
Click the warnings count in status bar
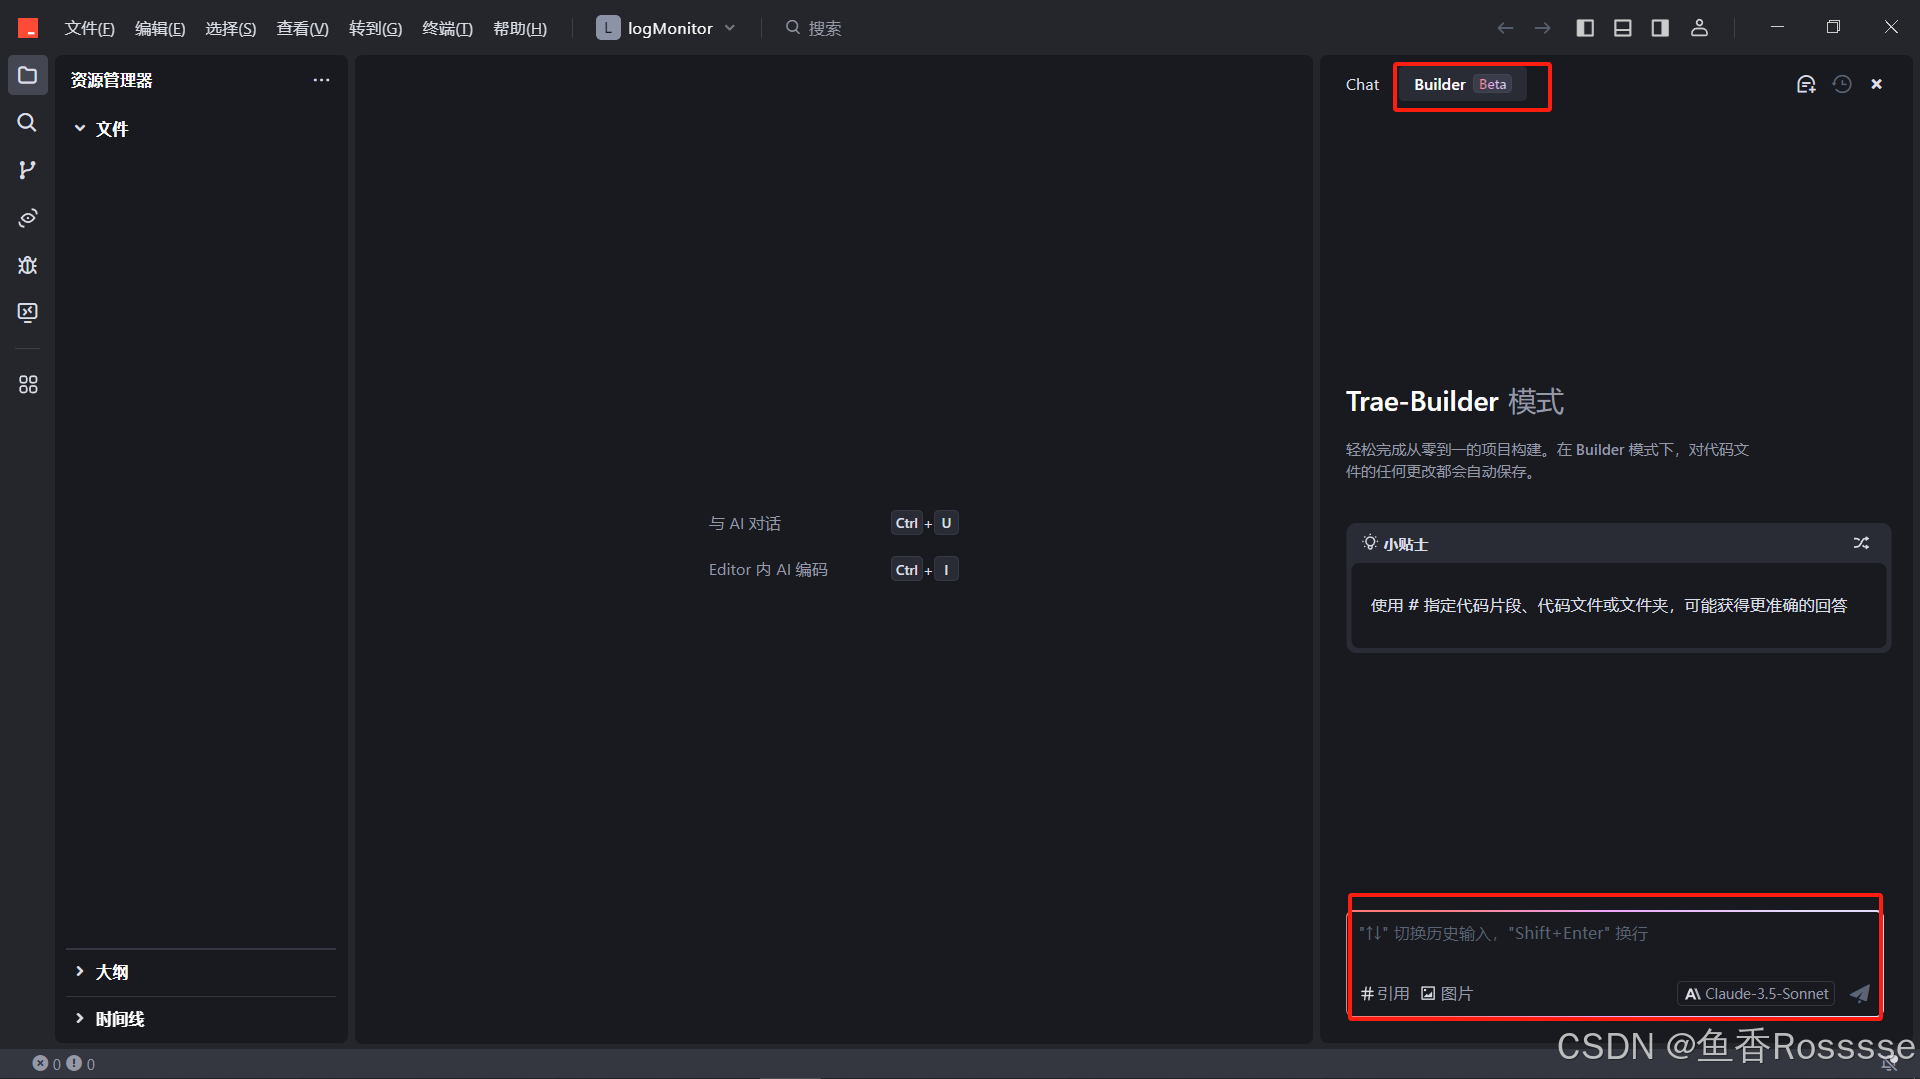81,1064
